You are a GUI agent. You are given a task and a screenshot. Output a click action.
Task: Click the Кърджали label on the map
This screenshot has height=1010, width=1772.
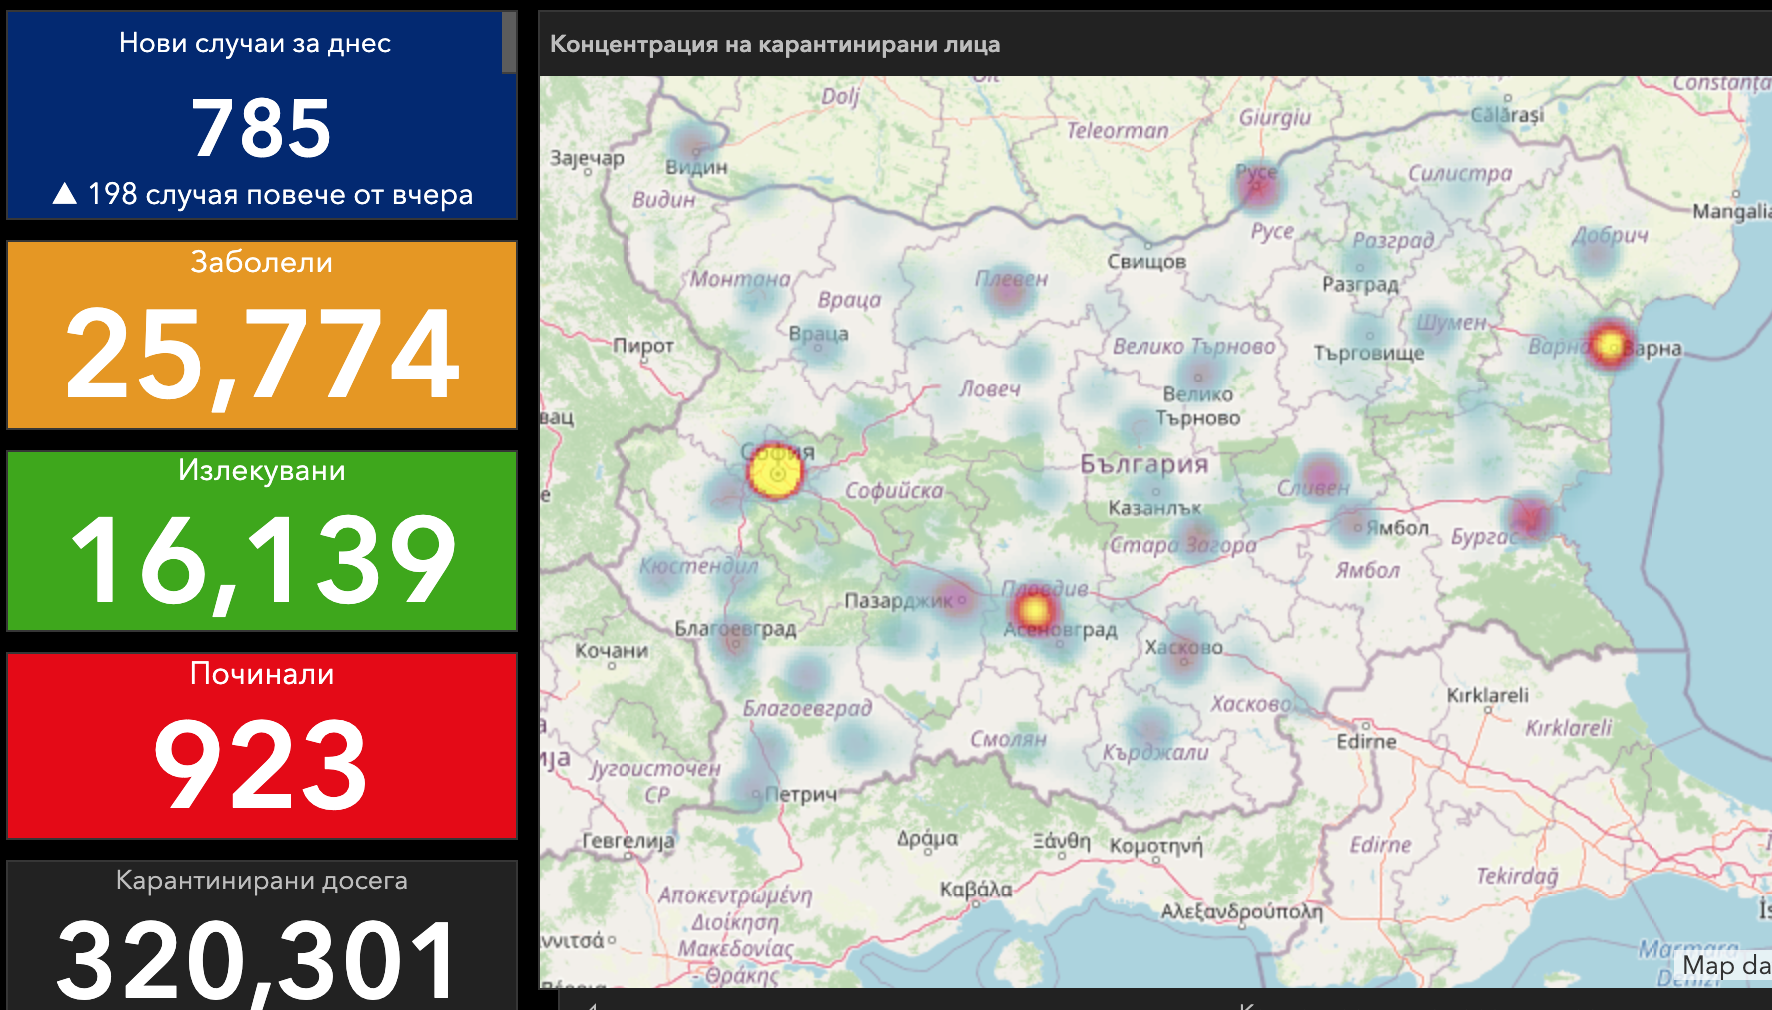(1155, 752)
